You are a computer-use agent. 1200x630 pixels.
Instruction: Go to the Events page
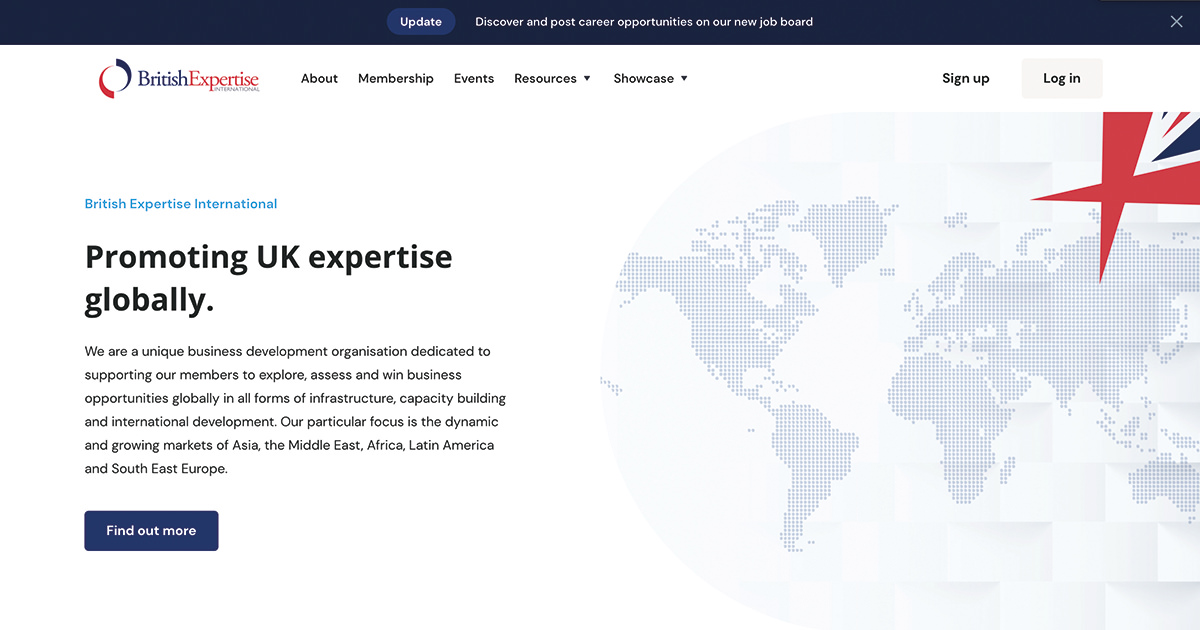click(473, 78)
